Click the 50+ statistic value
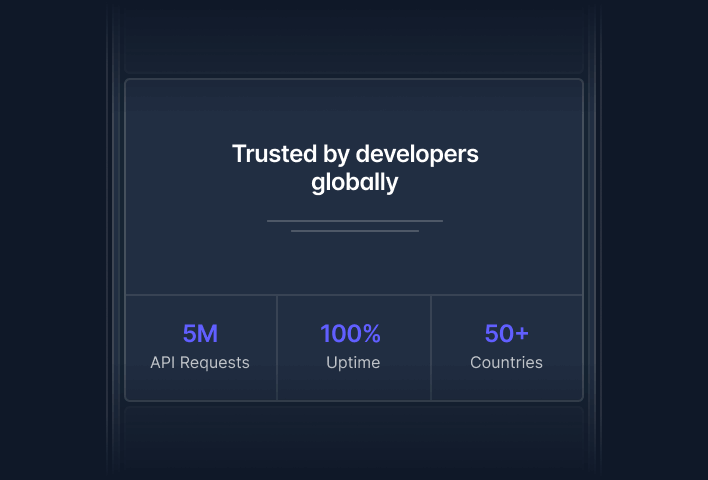This screenshot has width=708, height=480. coord(506,334)
